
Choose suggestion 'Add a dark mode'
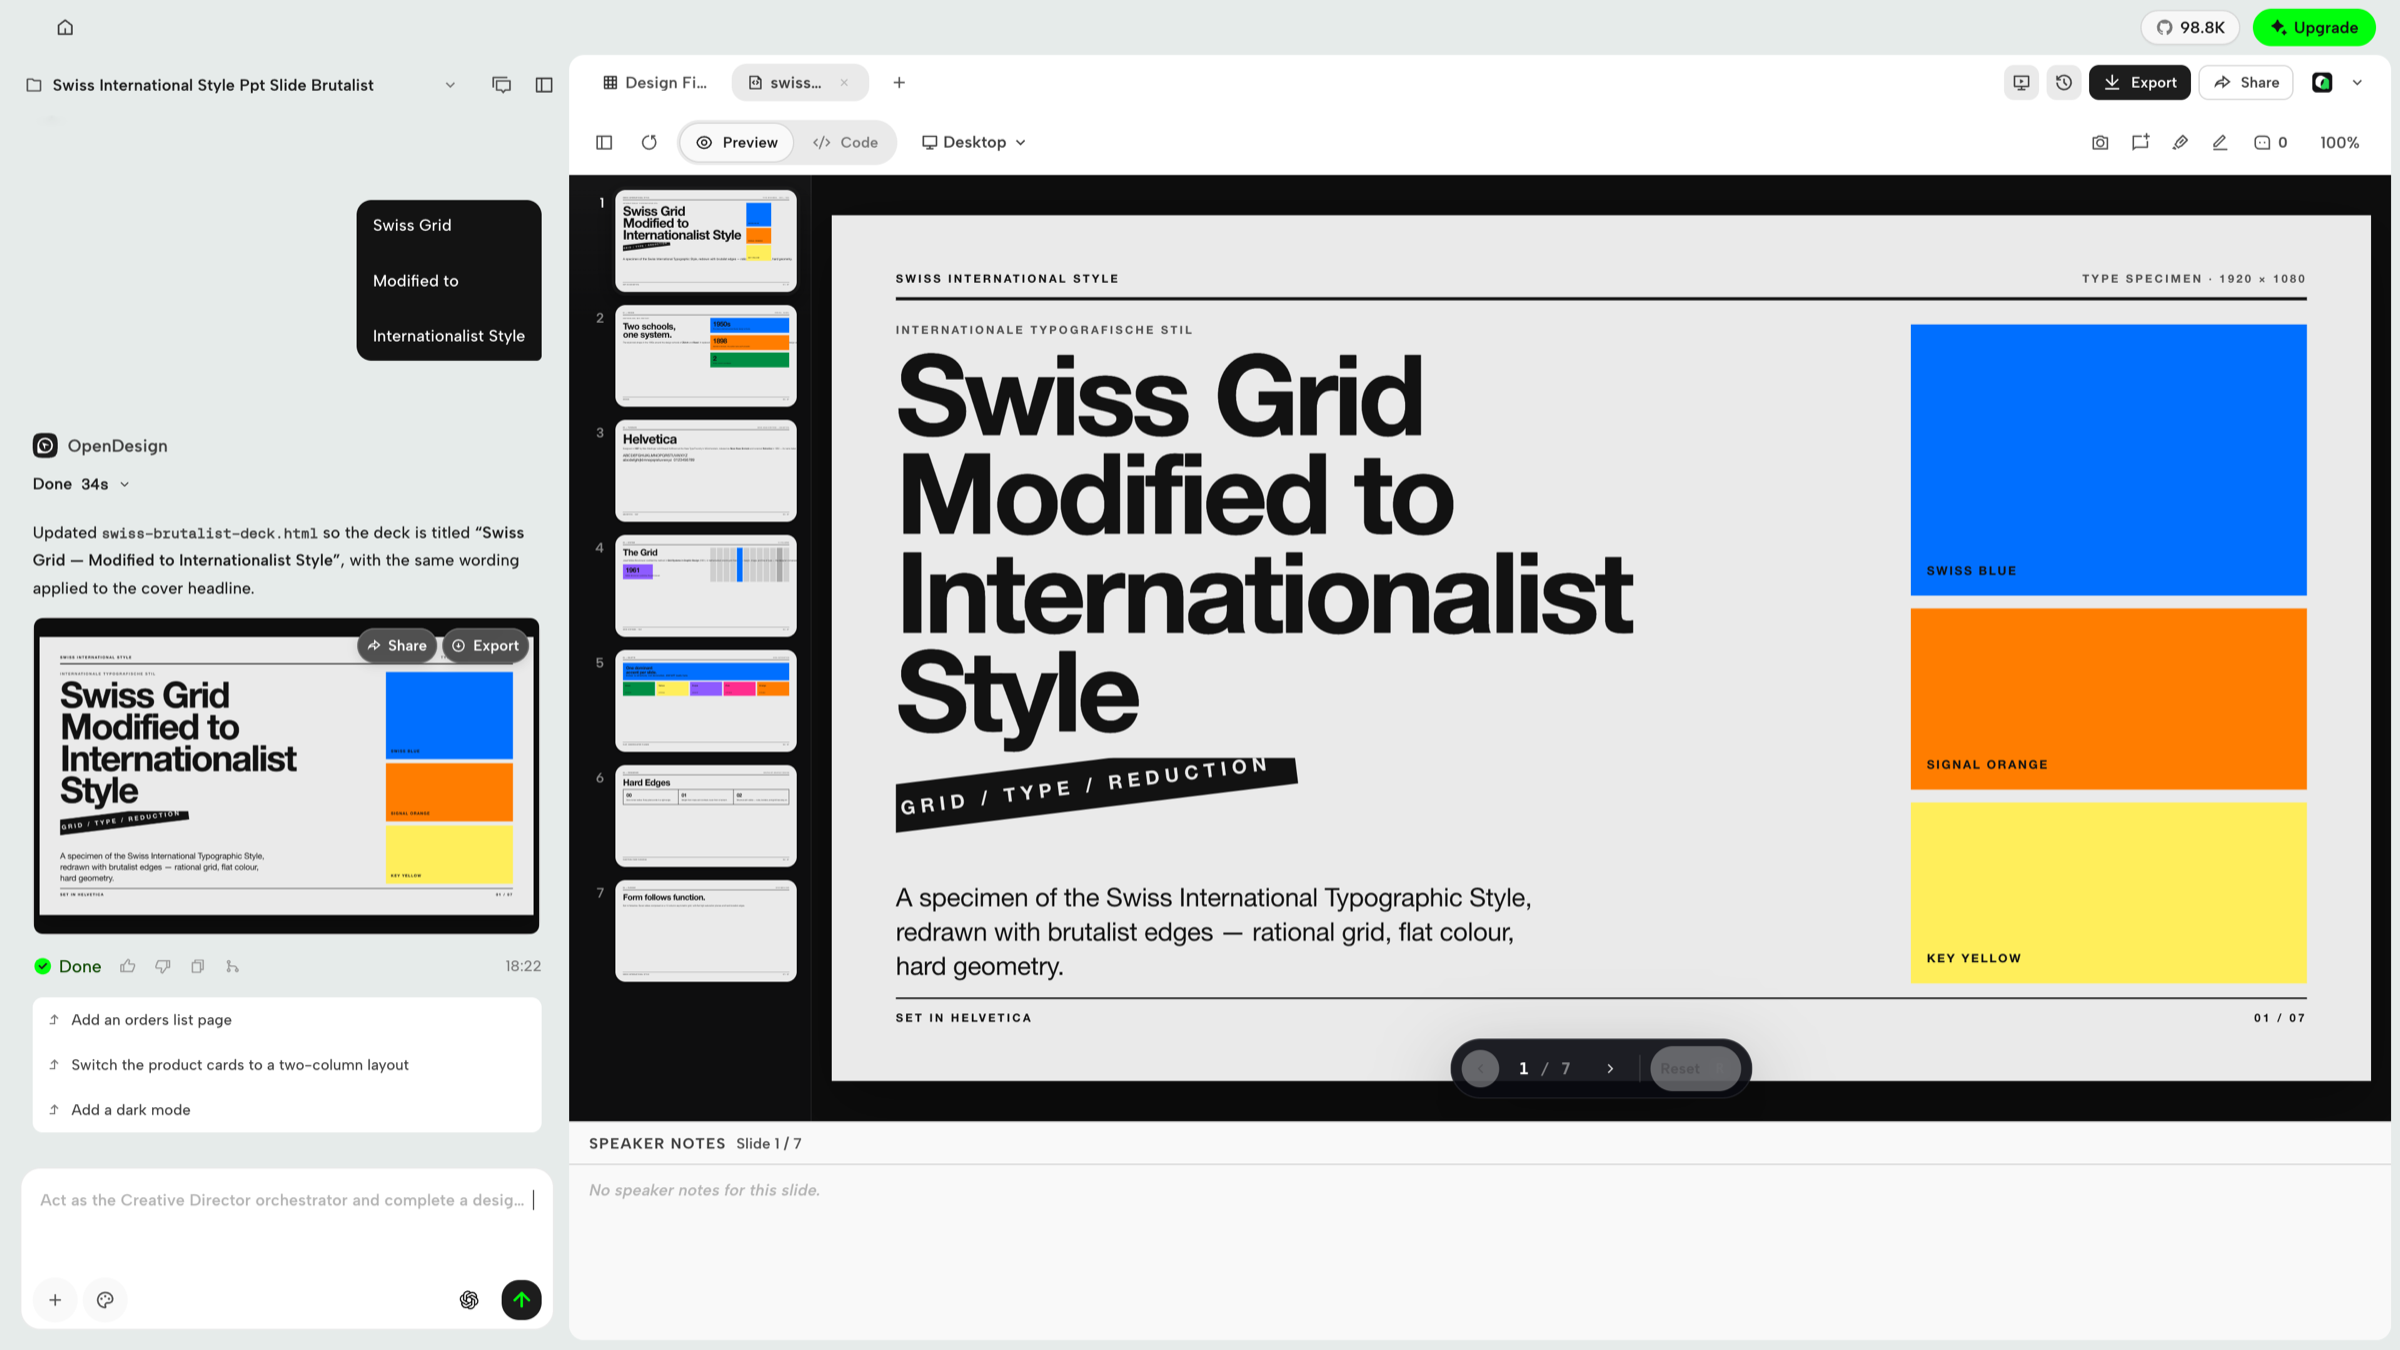(x=287, y=1110)
